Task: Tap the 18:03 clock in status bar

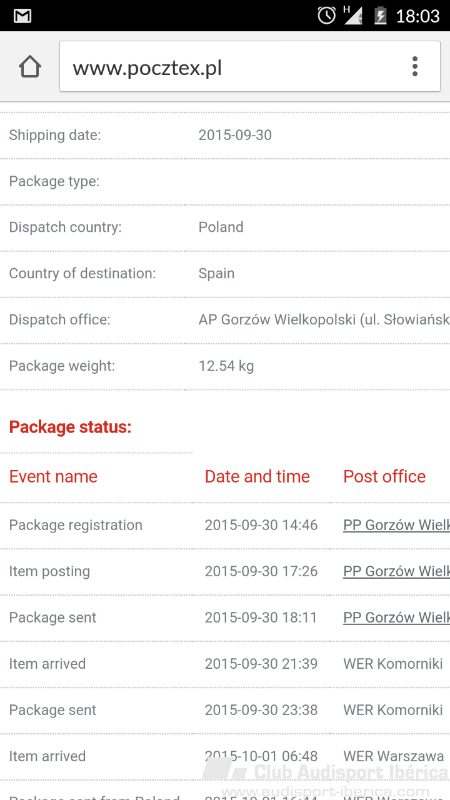Action: tap(417, 16)
